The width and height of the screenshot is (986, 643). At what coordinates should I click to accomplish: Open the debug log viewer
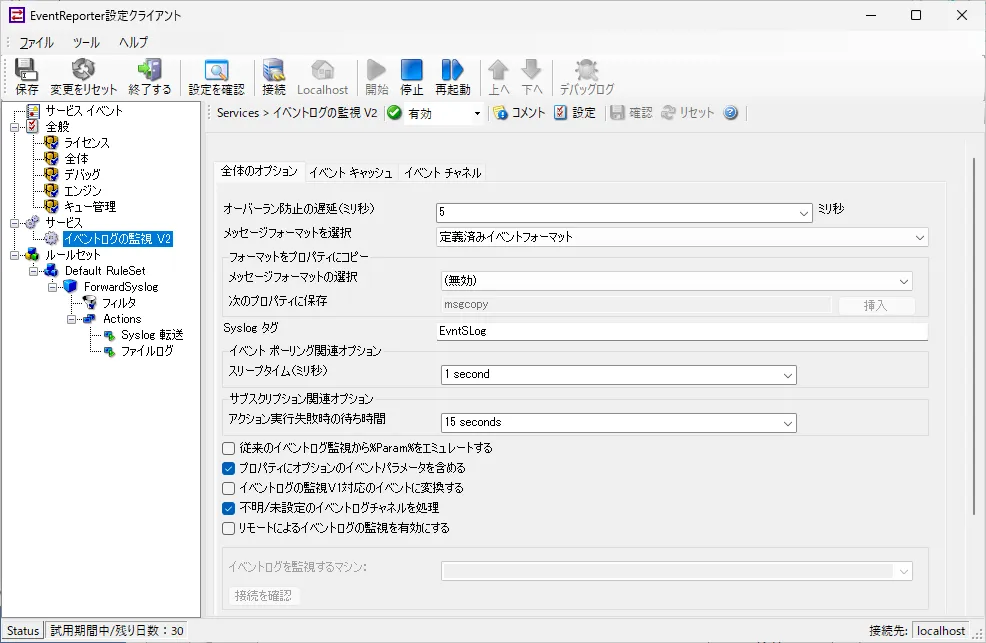[585, 75]
